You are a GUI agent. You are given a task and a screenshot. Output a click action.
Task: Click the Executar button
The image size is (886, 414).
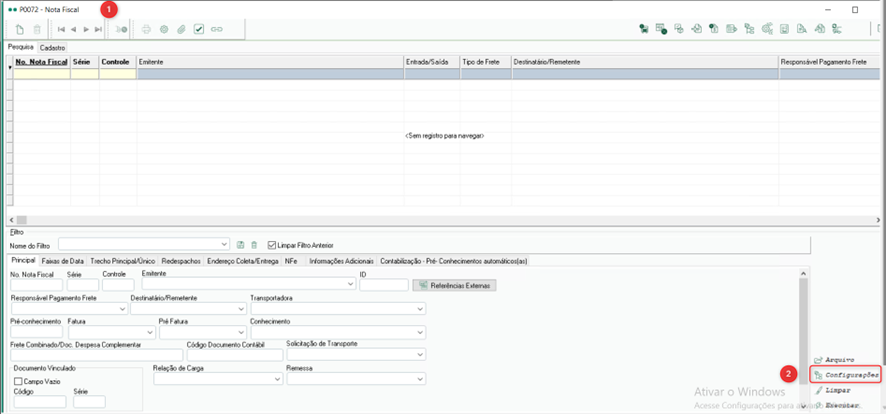(837, 405)
